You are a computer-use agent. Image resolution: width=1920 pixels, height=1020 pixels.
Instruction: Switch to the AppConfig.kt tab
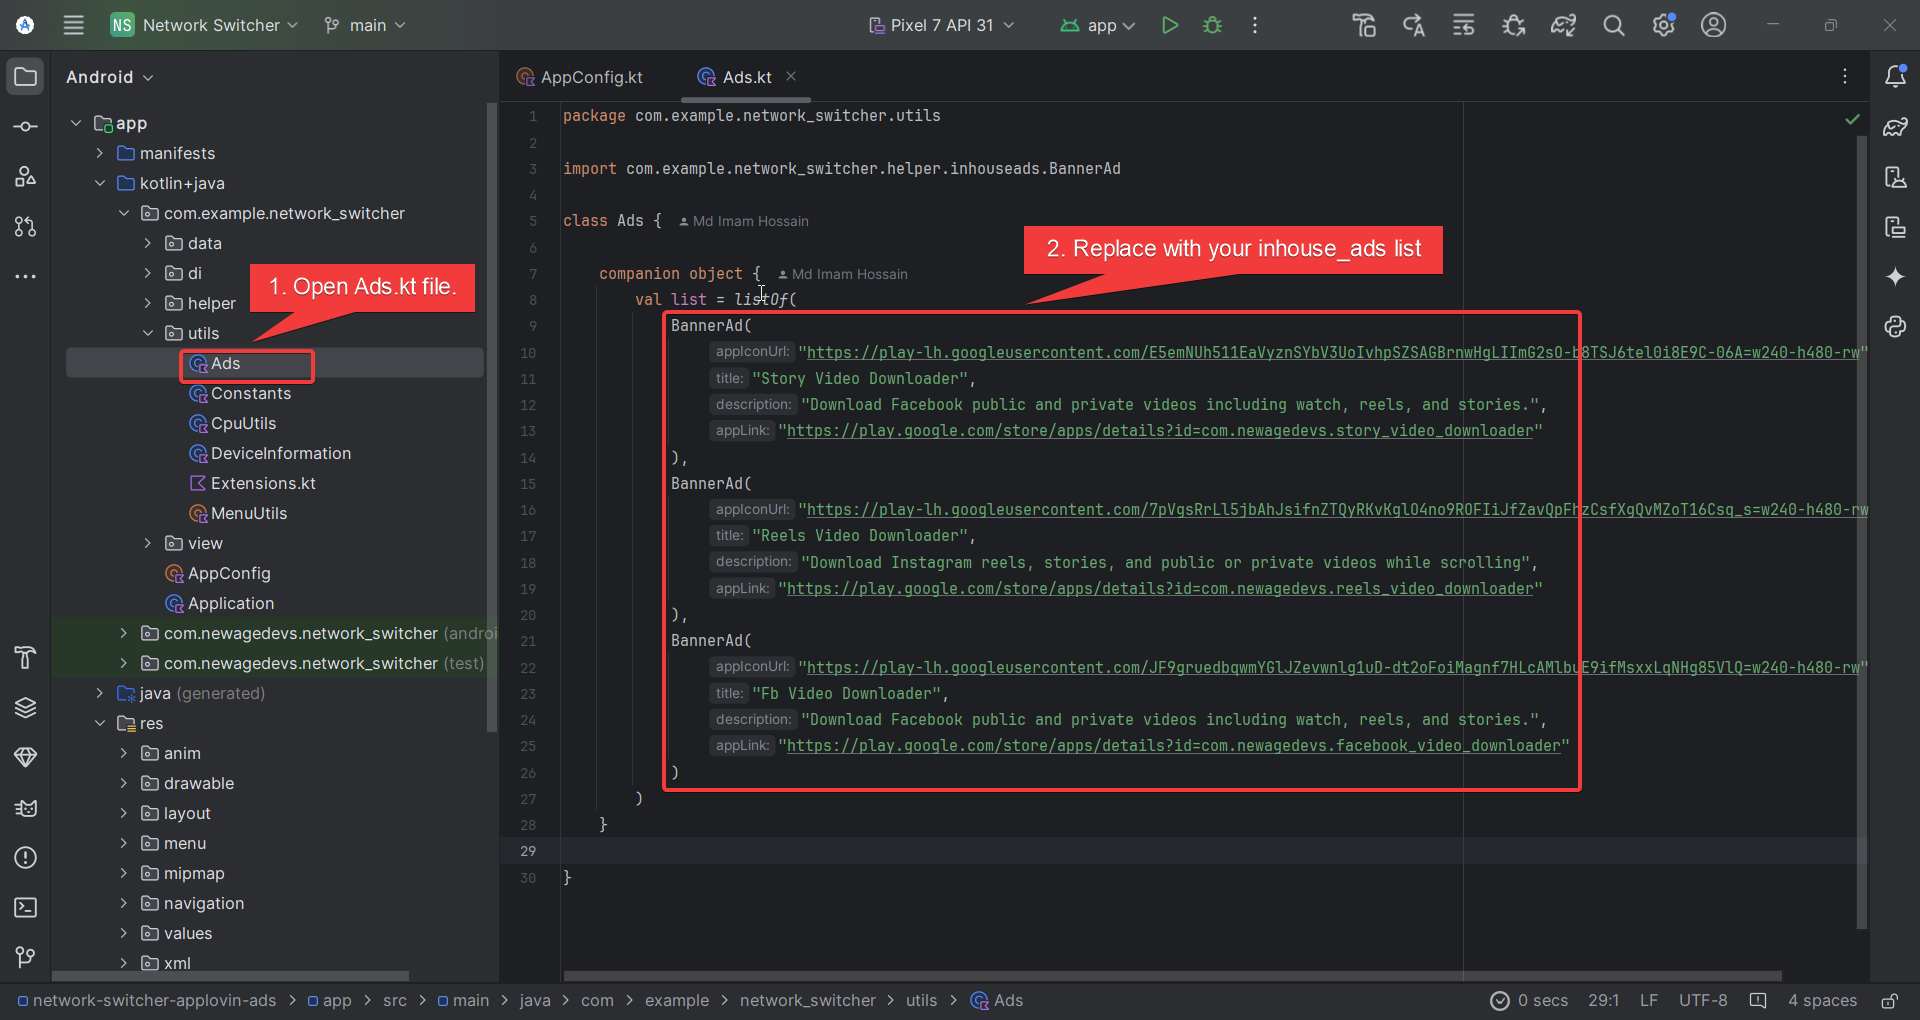tap(589, 76)
